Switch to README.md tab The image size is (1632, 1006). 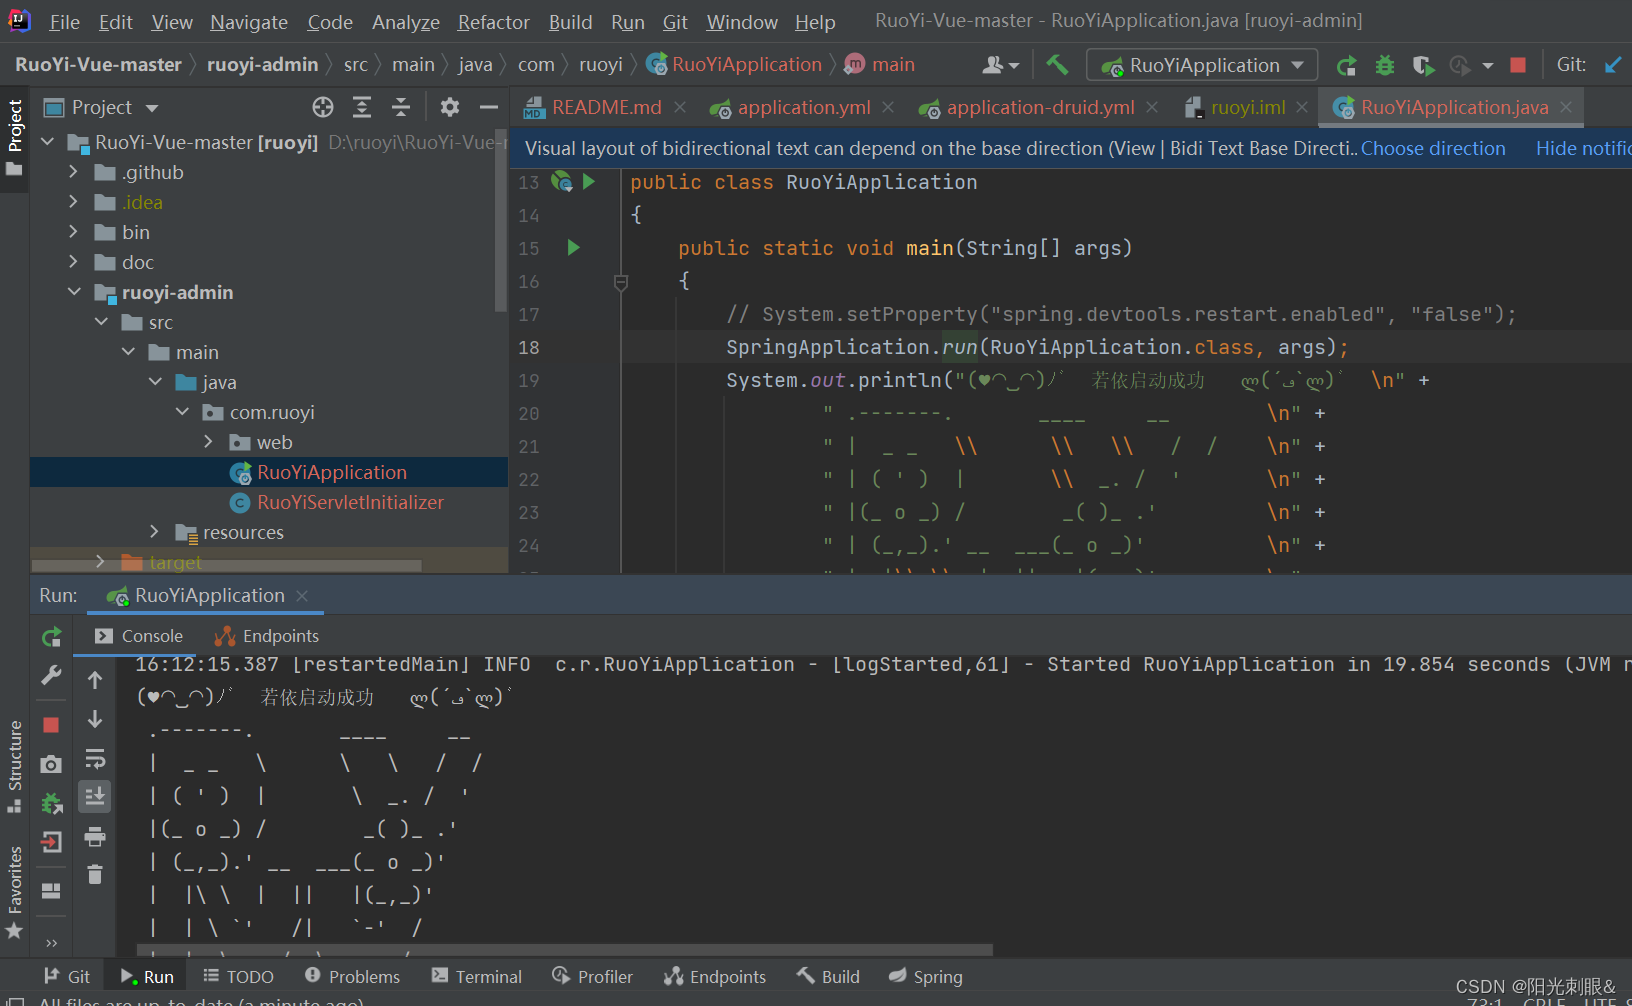pyautogui.click(x=607, y=107)
